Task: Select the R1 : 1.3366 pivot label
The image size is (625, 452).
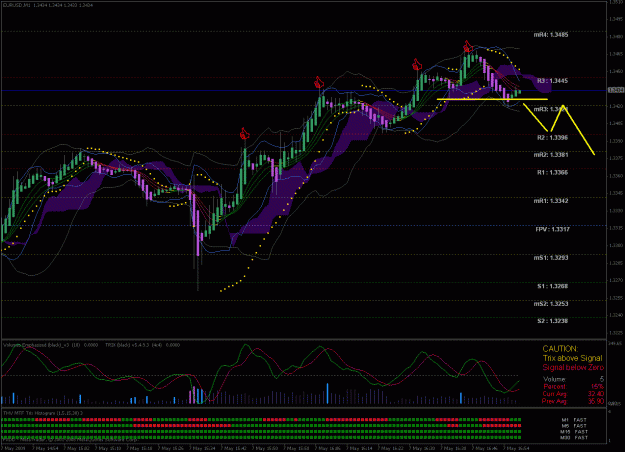Action: coord(552,173)
